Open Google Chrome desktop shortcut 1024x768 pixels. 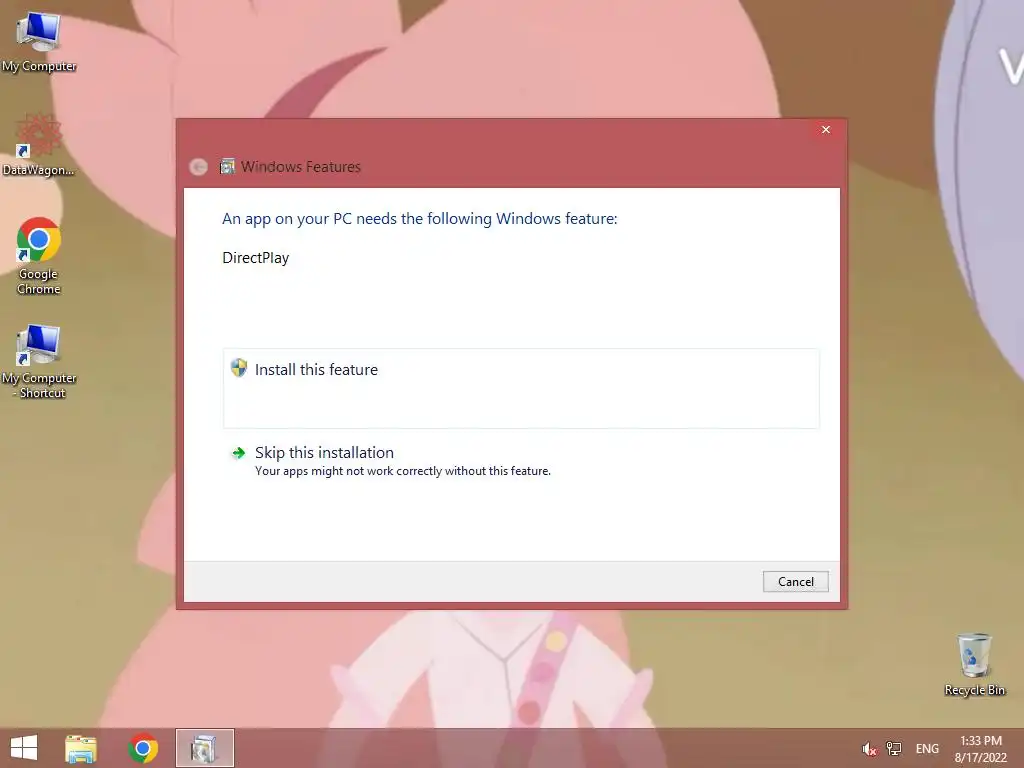coord(39,255)
